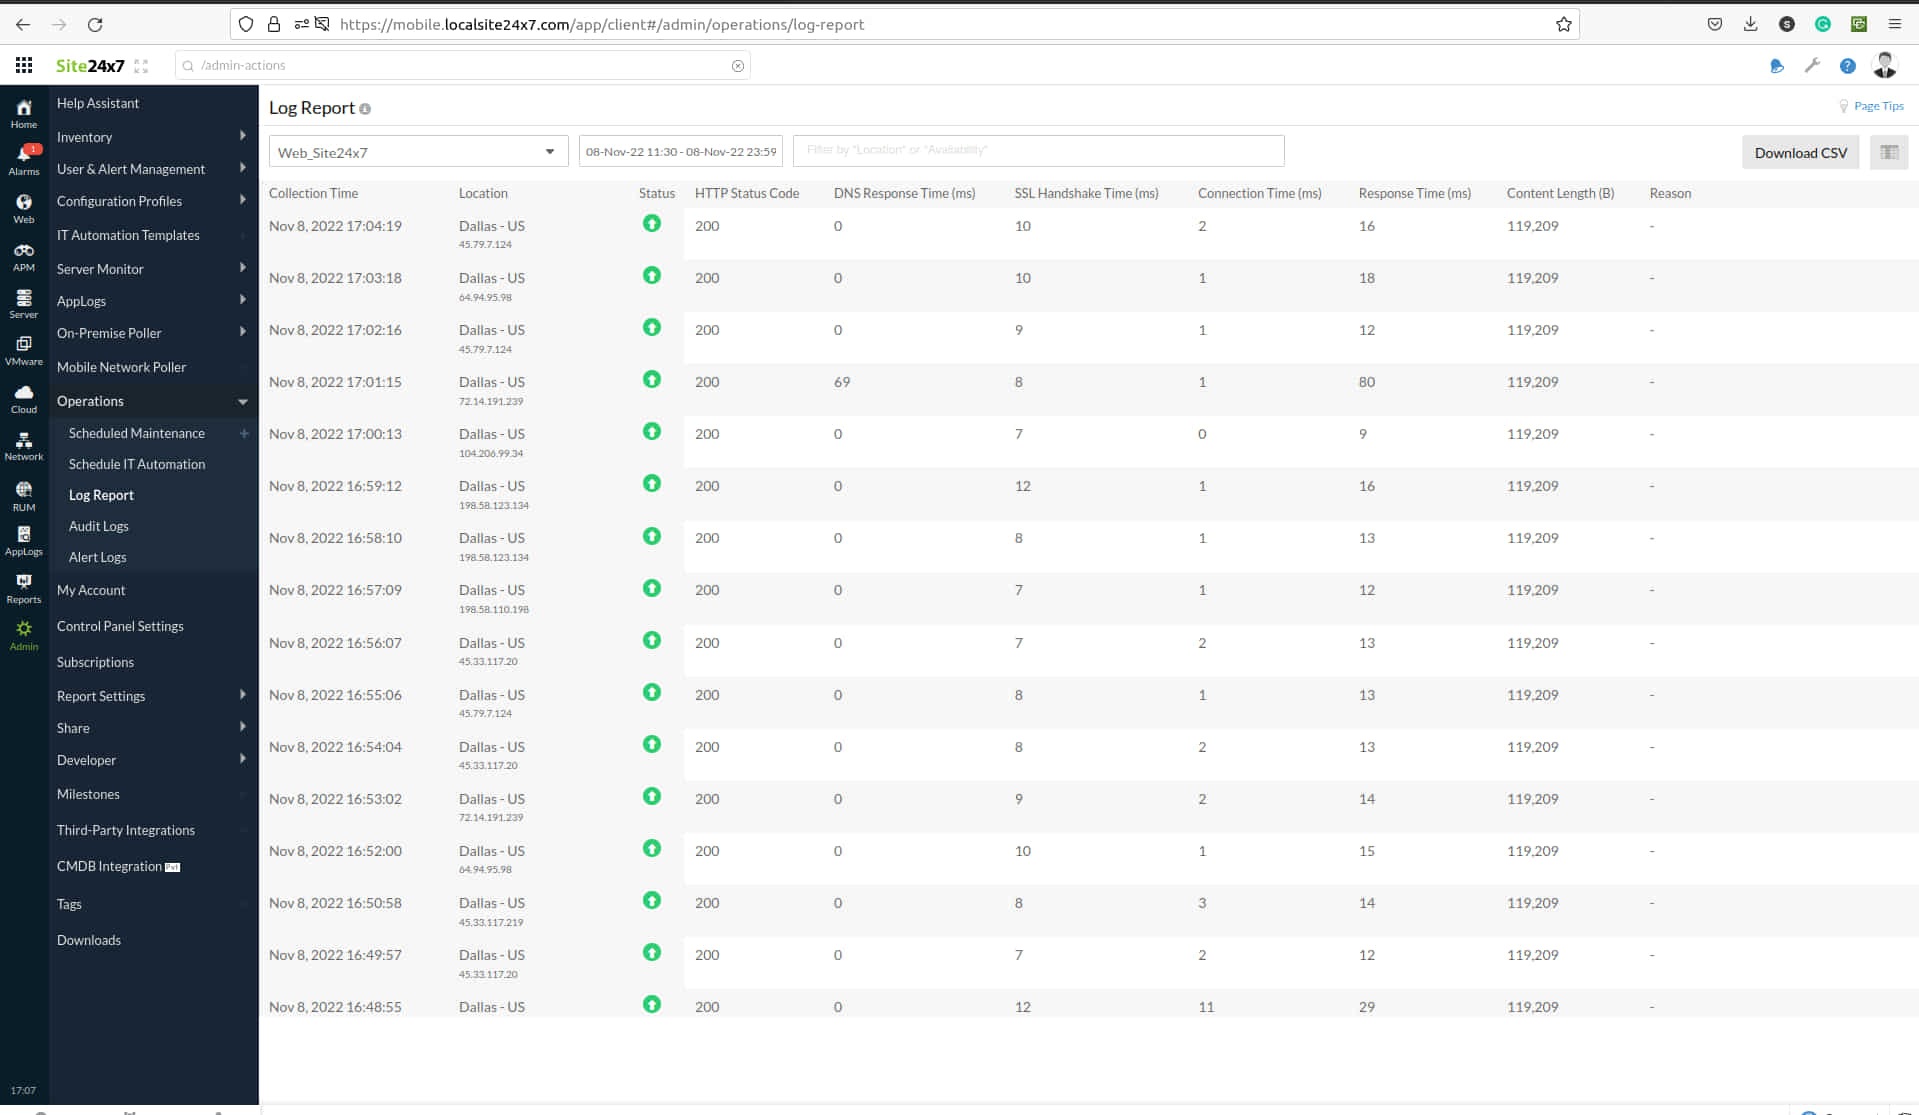The width and height of the screenshot is (1919, 1115).
Task: Open Alert Logs from the sidebar
Action: point(96,557)
